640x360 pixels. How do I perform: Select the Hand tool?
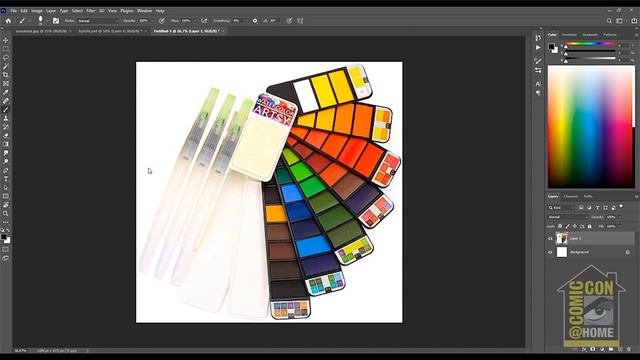(x=6, y=205)
